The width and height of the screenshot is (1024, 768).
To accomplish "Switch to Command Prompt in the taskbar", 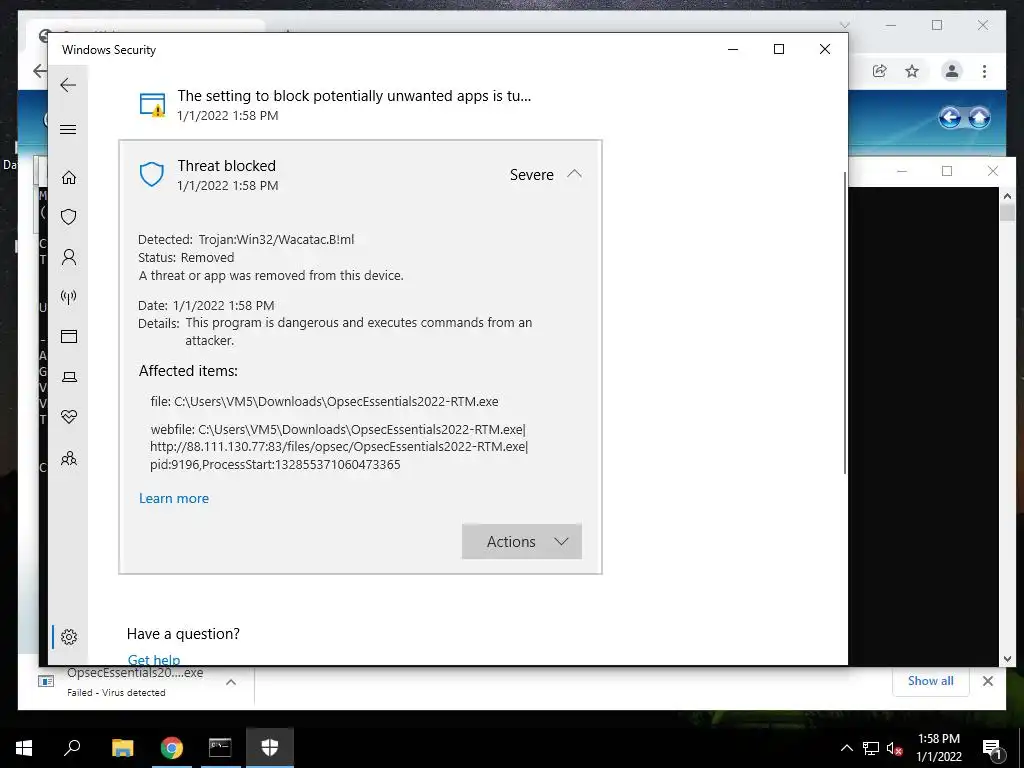I will [x=220, y=748].
